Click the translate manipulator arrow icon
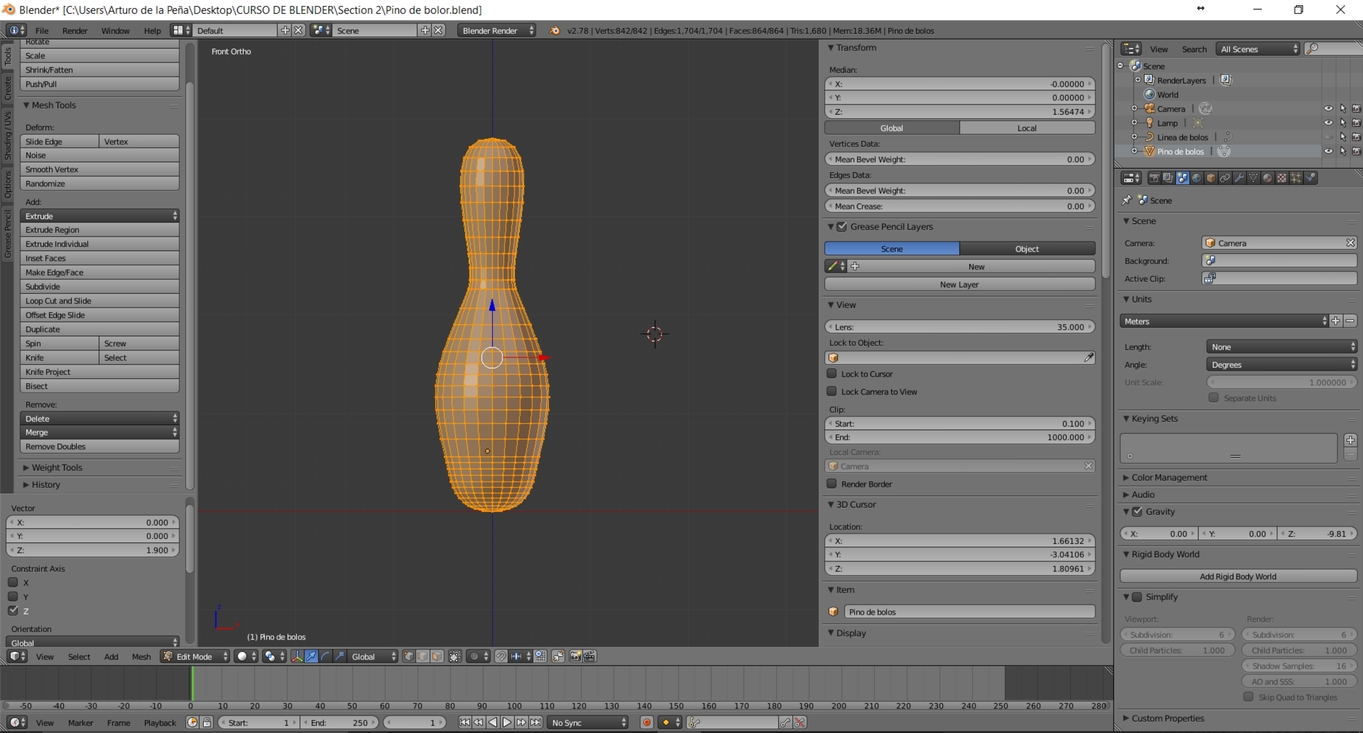1363x733 pixels. [312, 657]
